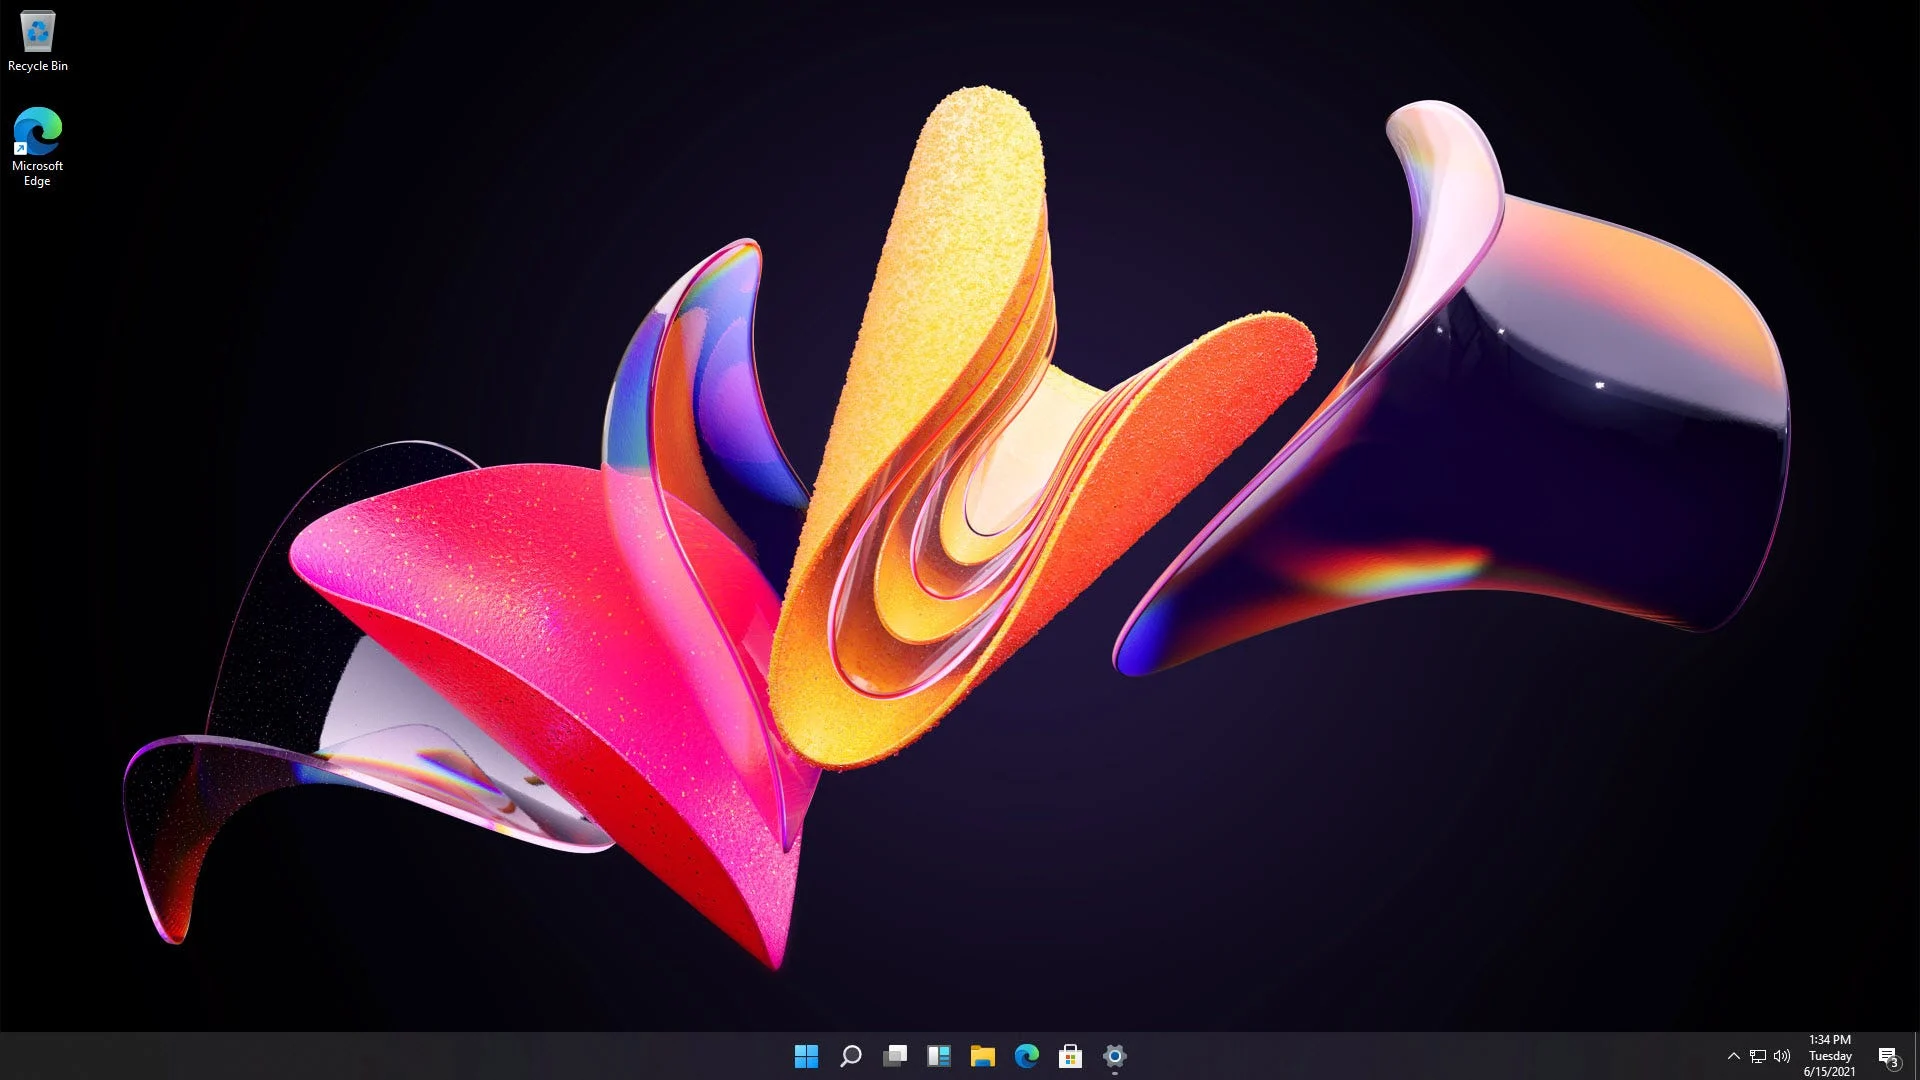
Task: Toggle speaker mute in system tray
Action: click(1783, 1055)
